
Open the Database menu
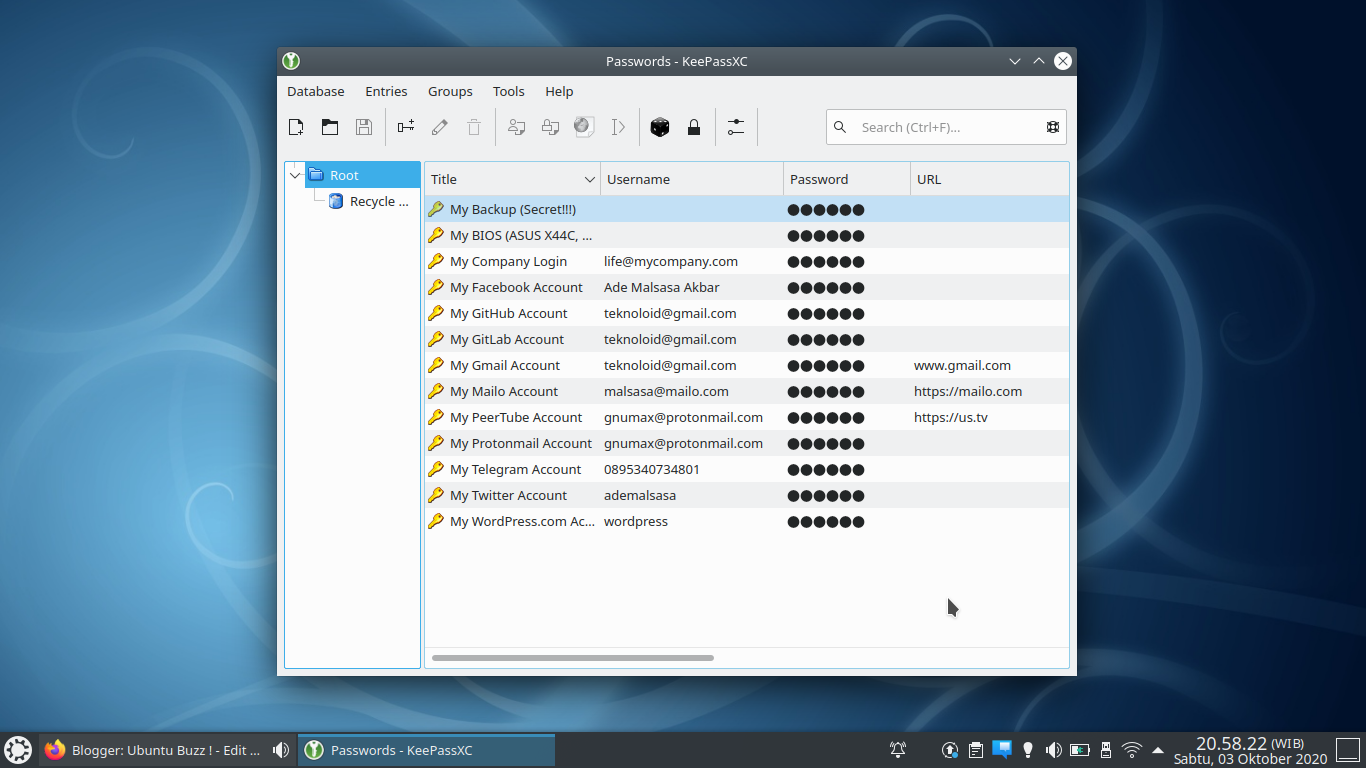(315, 91)
